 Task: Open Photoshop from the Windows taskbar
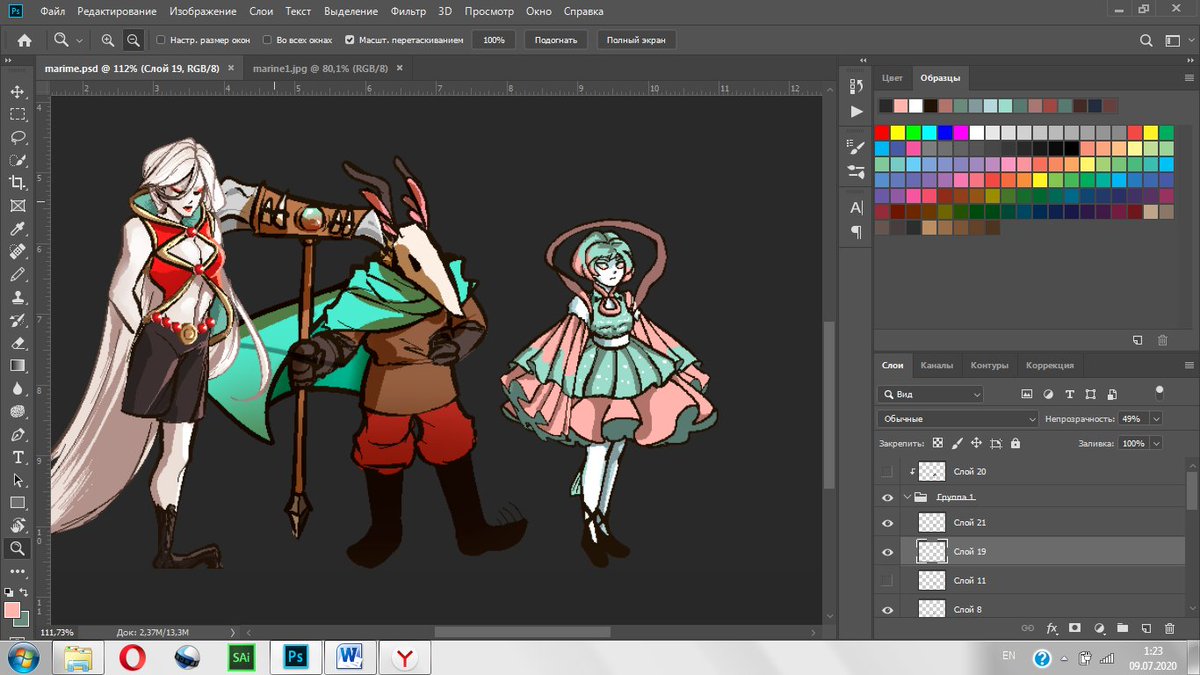tap(296, 657)
